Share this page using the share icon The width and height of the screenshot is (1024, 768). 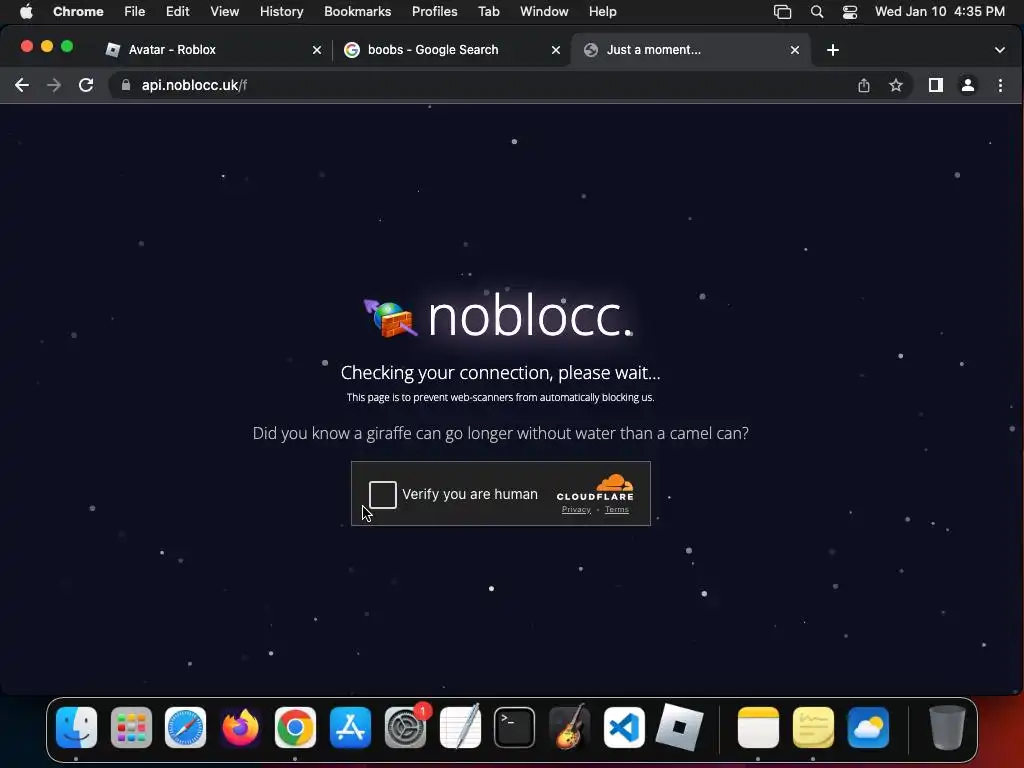(863, 86)
